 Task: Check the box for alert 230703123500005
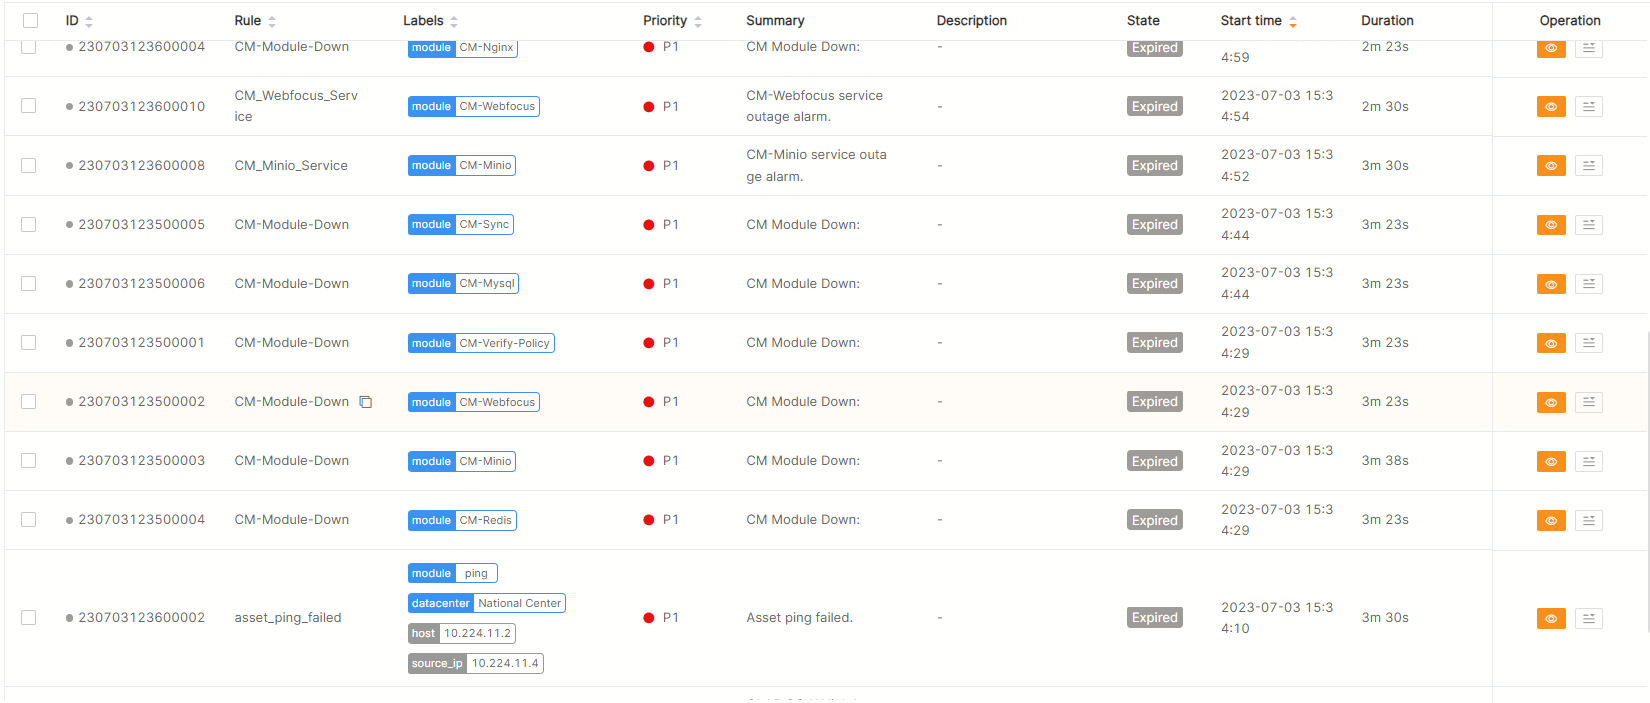pos(29,225)
